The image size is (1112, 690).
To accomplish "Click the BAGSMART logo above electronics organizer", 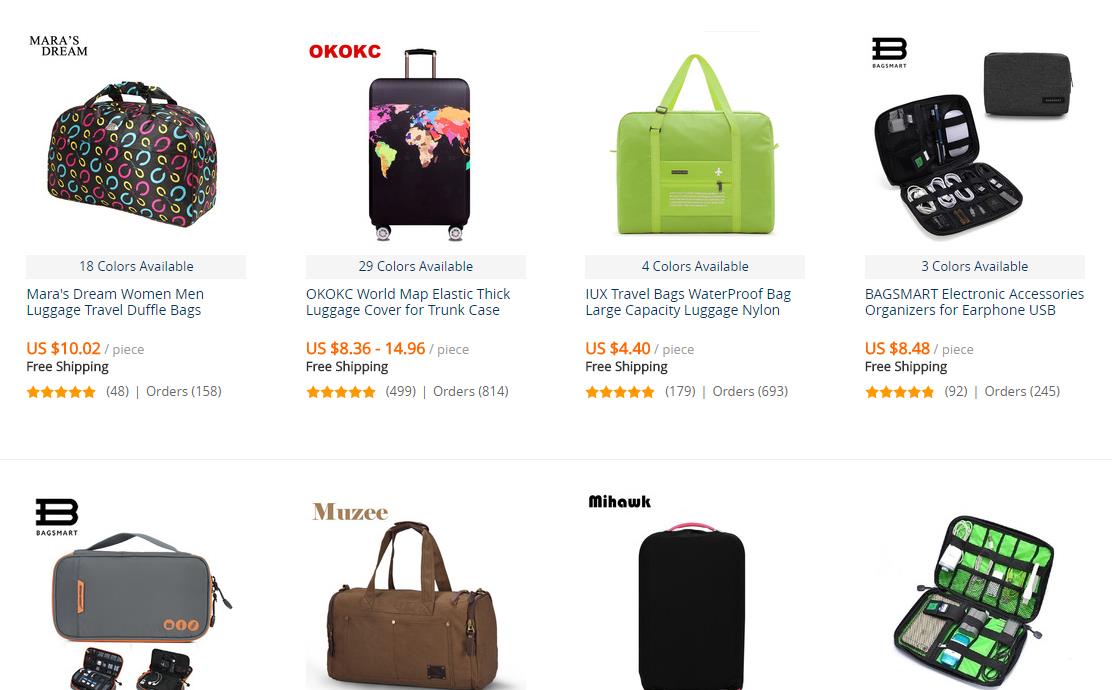I will coord(889,53).
